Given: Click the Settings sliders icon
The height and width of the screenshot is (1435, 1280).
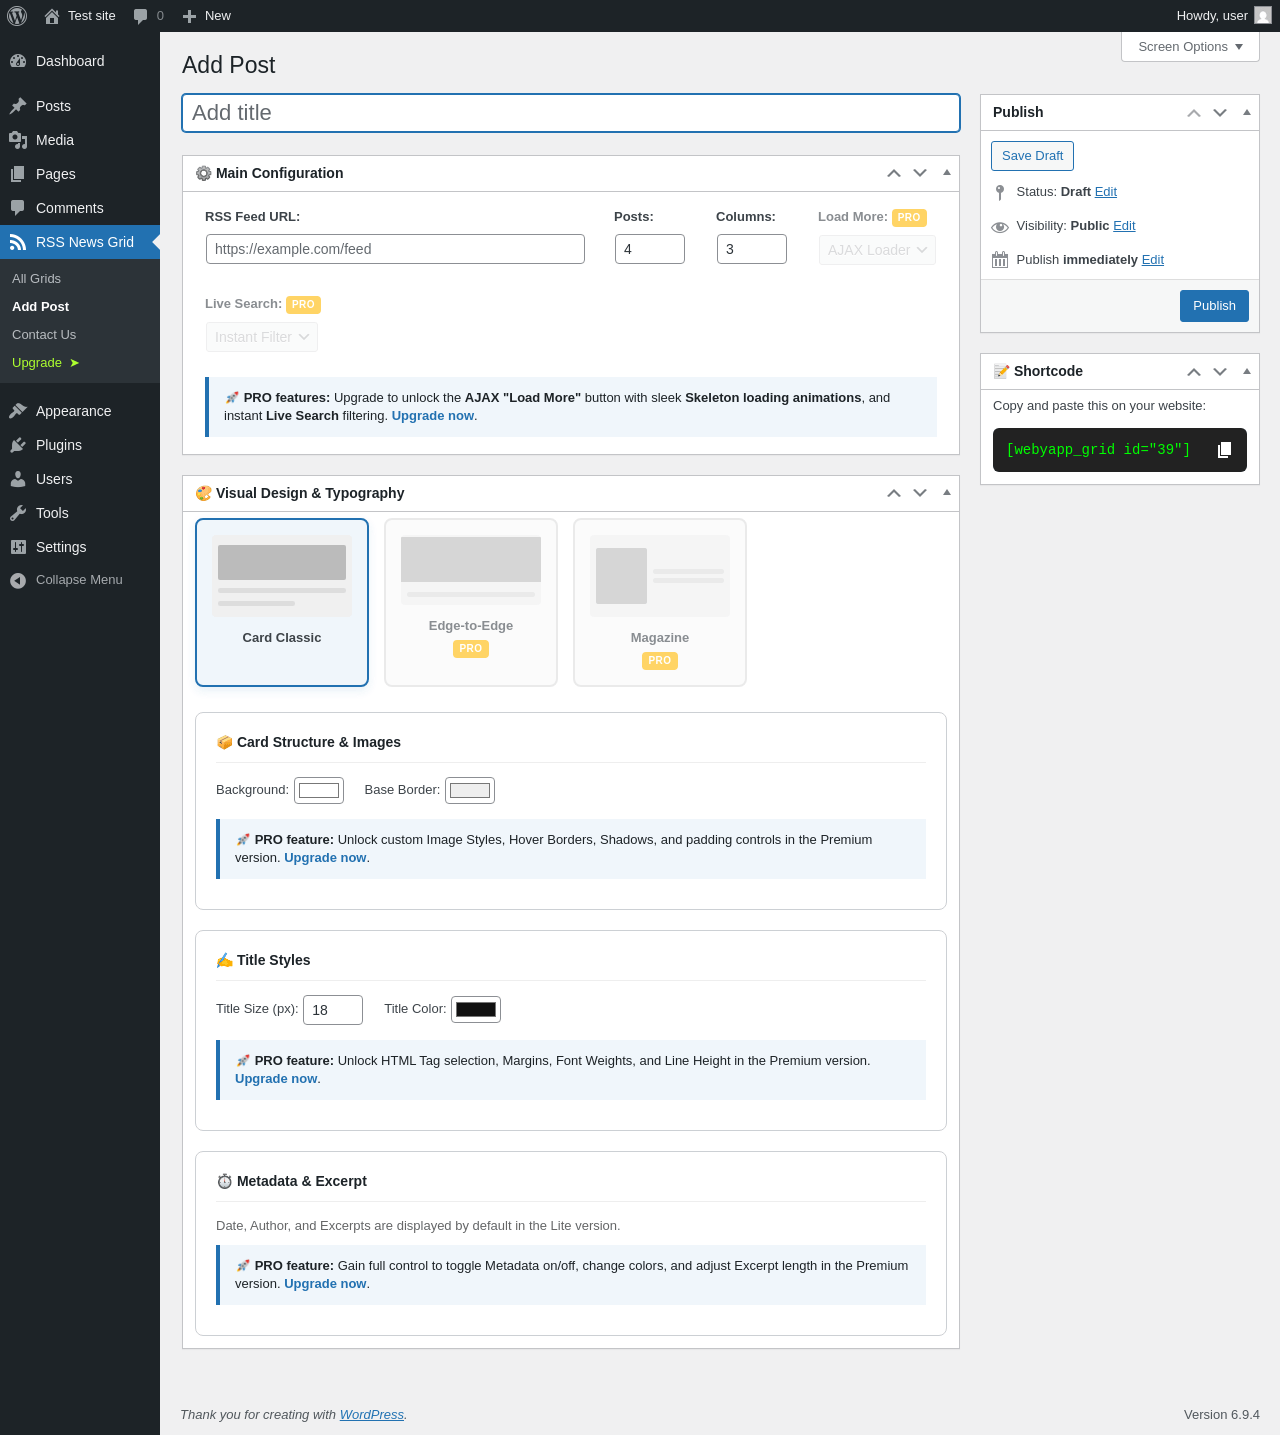Looking at the screenshot, I should pos(18,547).
